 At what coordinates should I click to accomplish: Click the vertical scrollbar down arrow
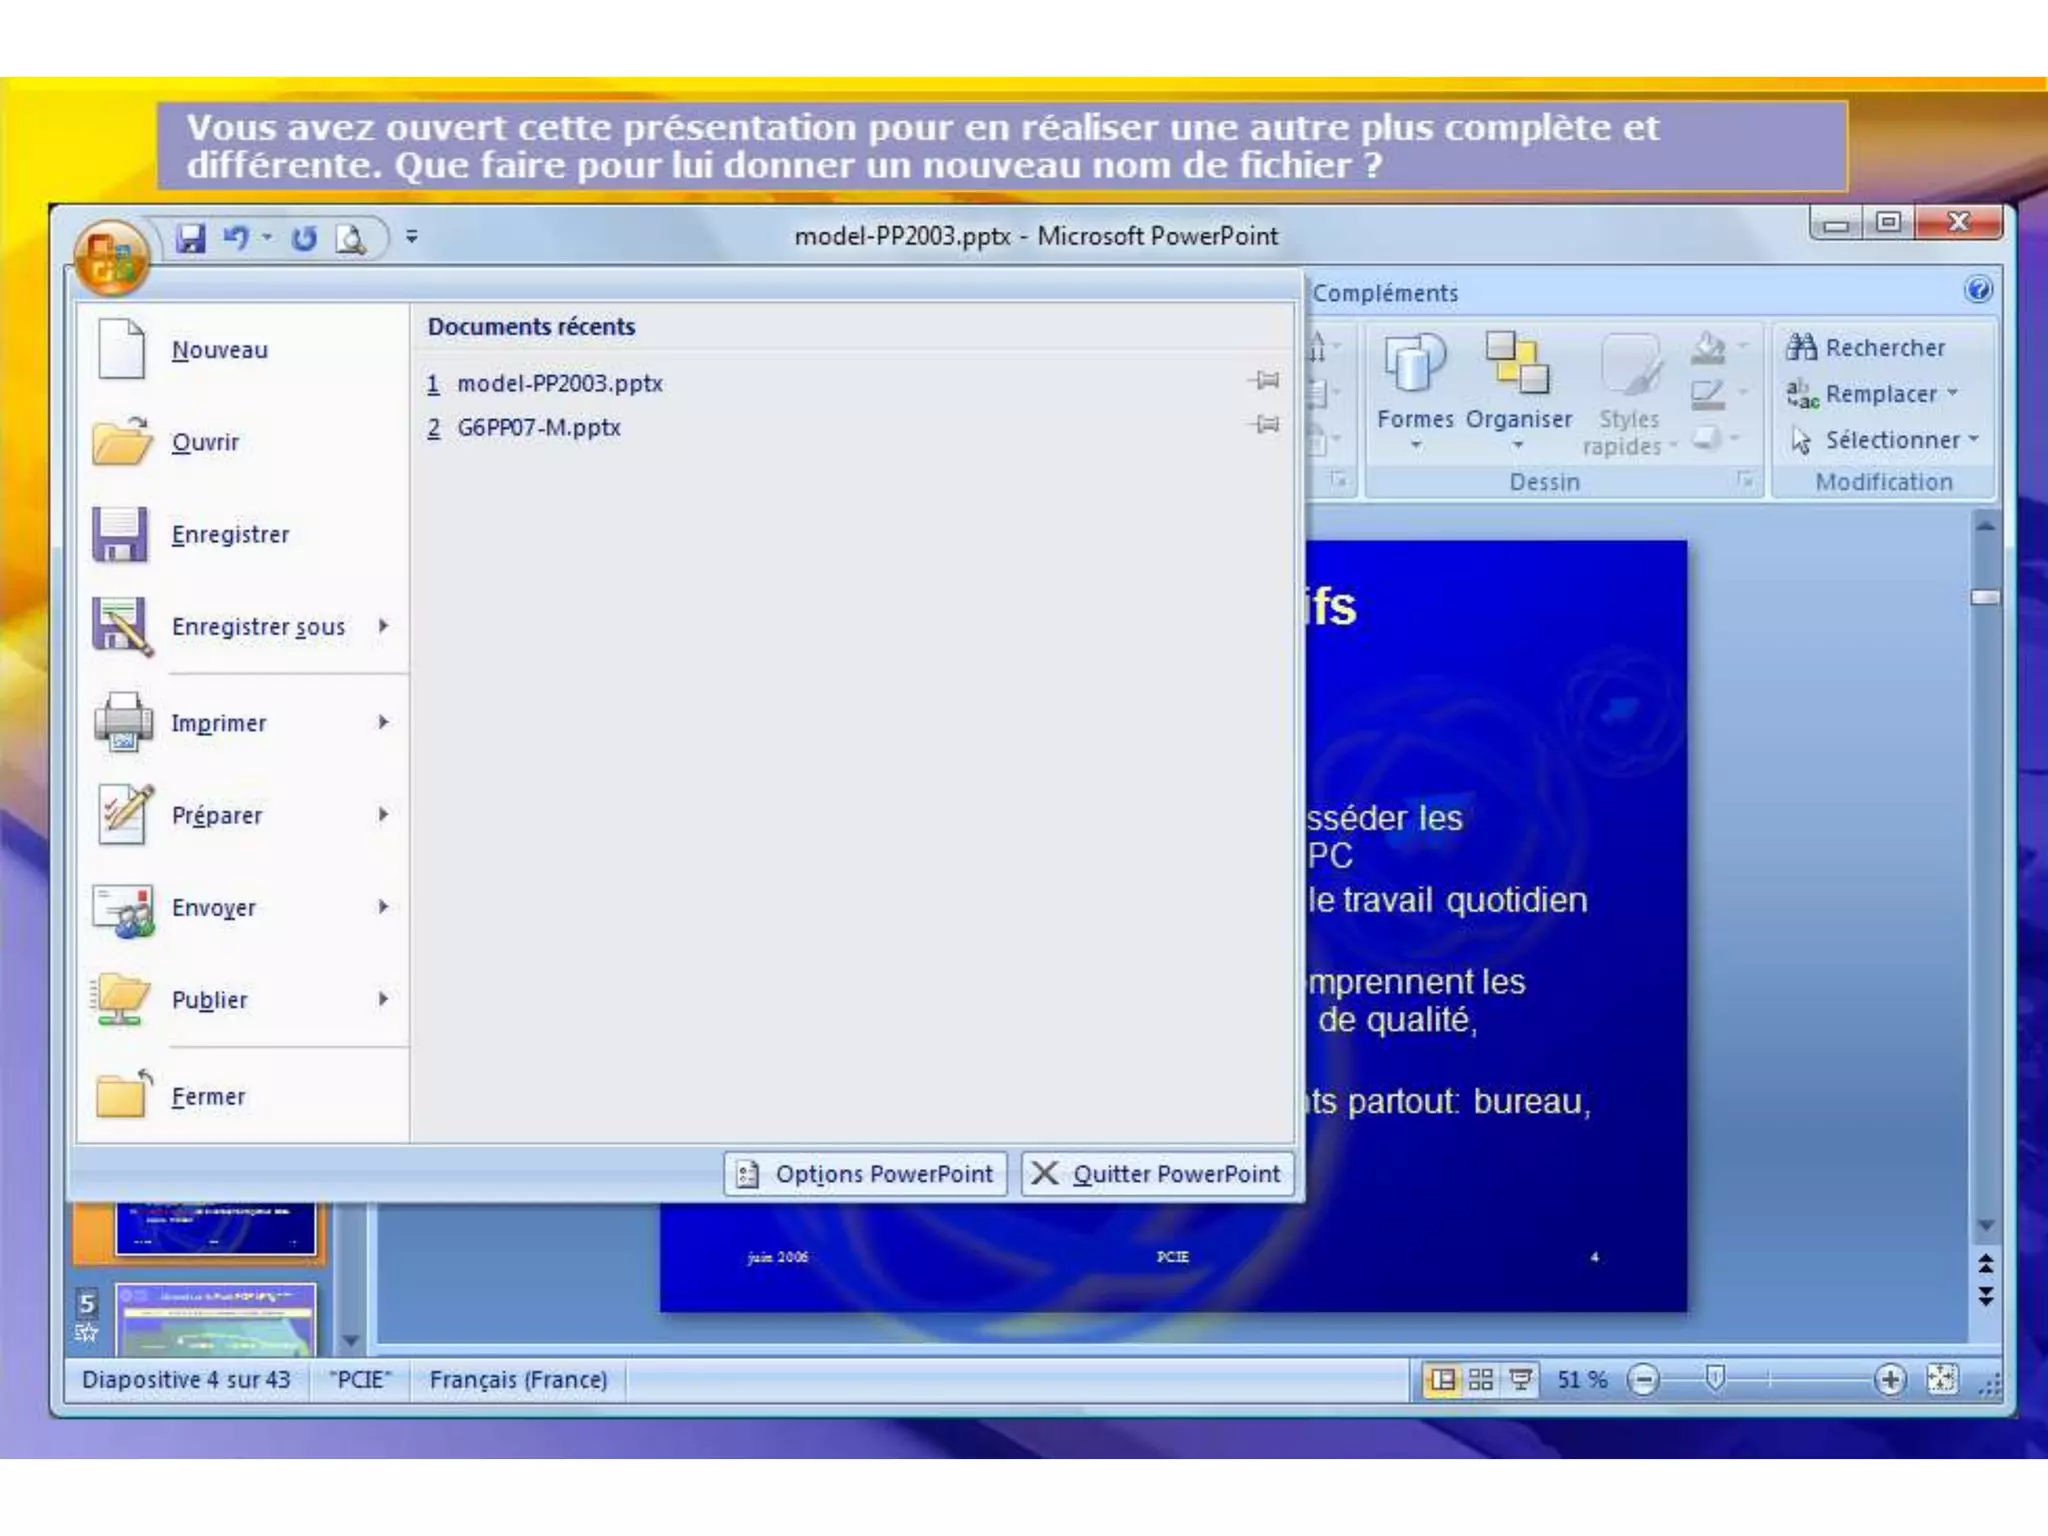[1986, 1225]
